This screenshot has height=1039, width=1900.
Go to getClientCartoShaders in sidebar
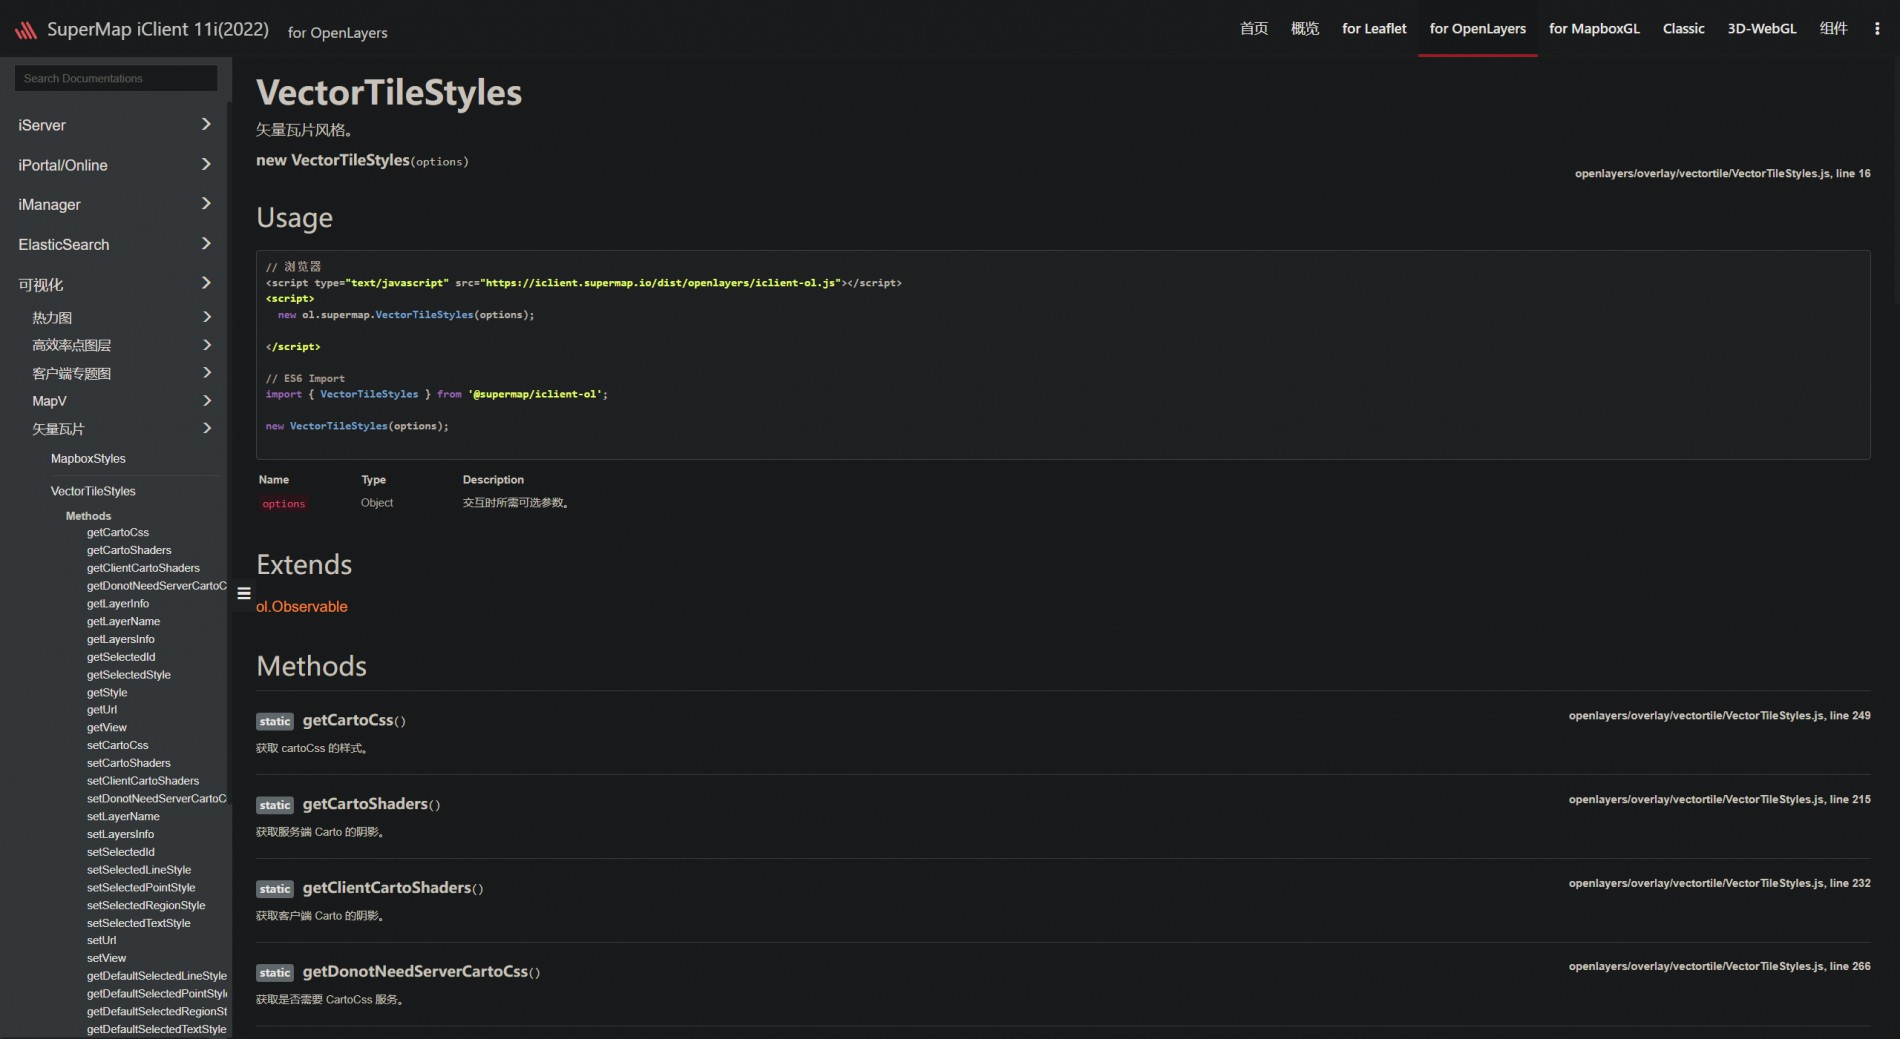tap(143, 568)
